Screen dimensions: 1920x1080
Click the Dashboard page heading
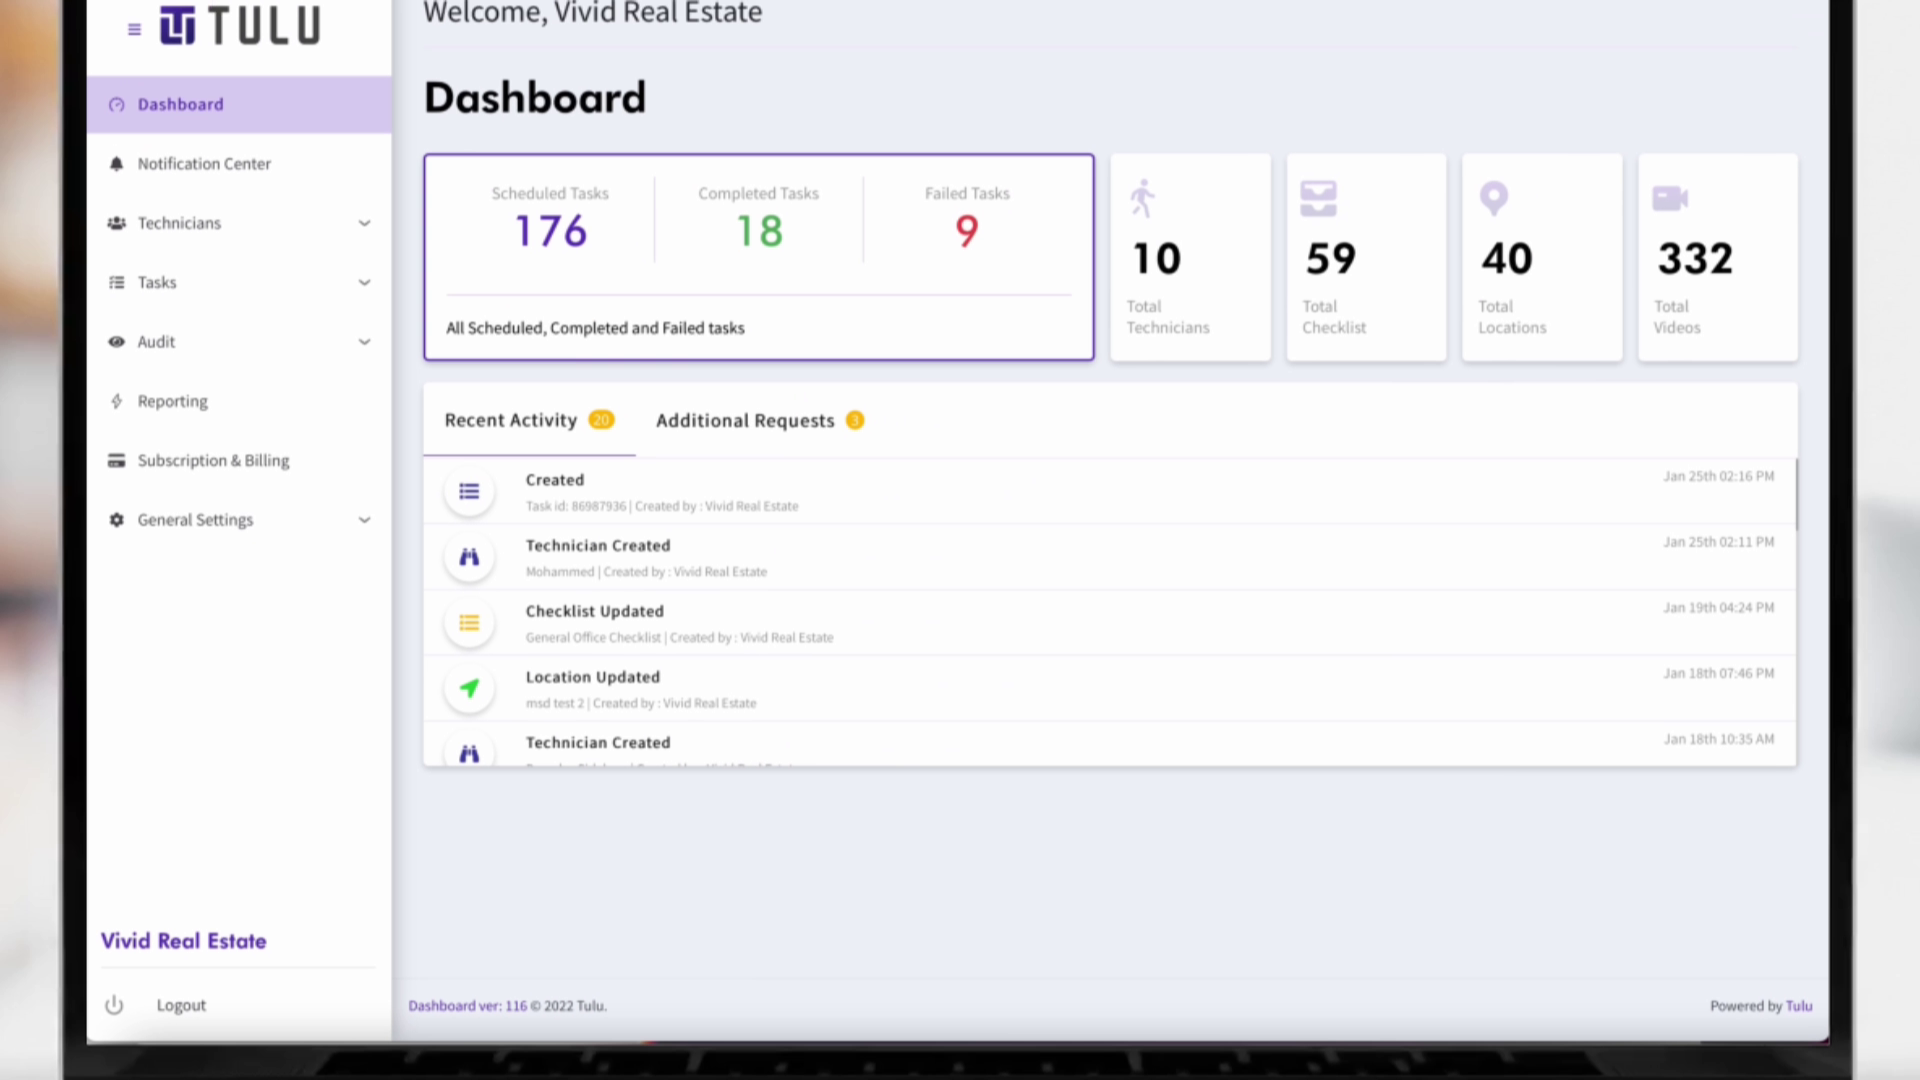click(x=535, y=98)
